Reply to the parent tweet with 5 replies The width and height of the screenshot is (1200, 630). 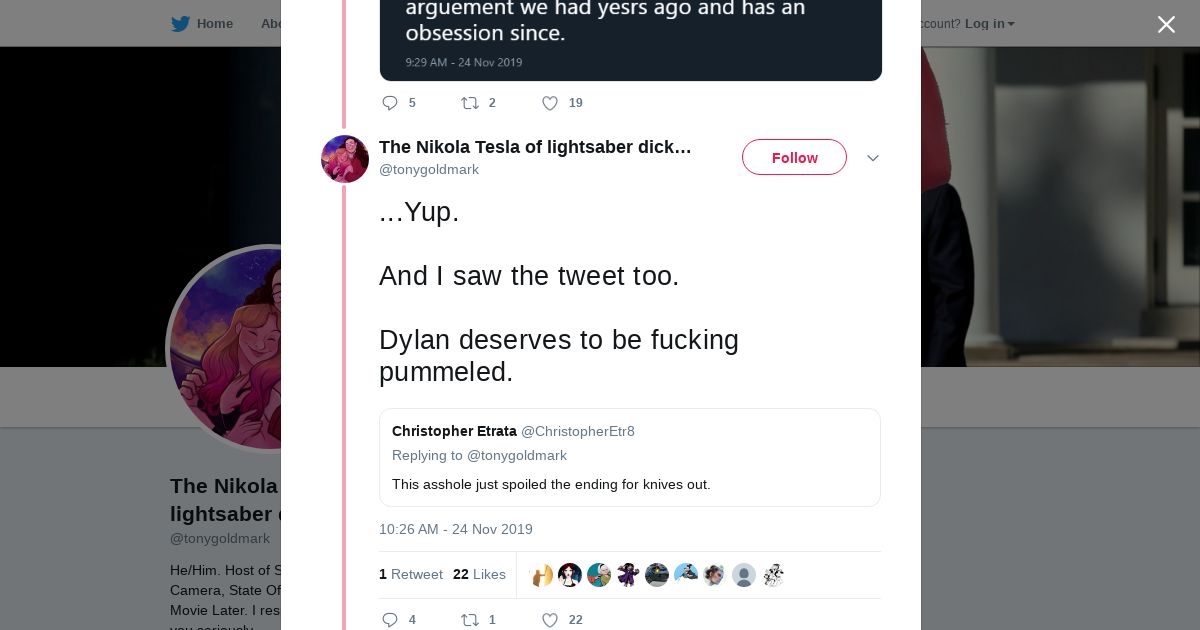390,103
